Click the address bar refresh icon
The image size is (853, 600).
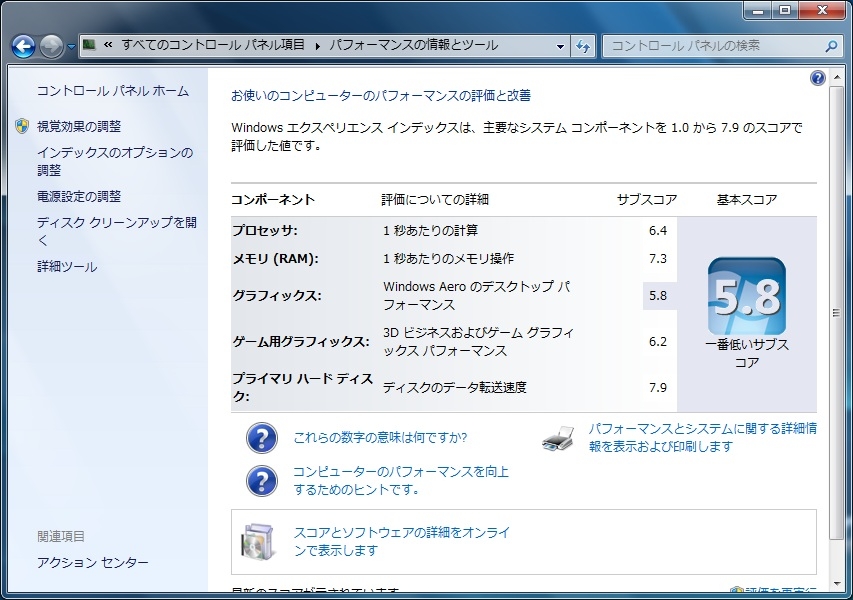point(584,46)
